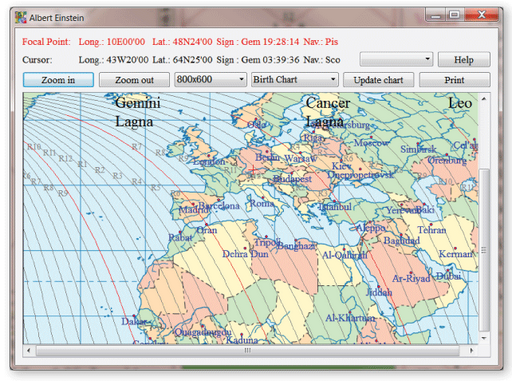
Task: Click Oran on the map
Action: click(207, 230)
